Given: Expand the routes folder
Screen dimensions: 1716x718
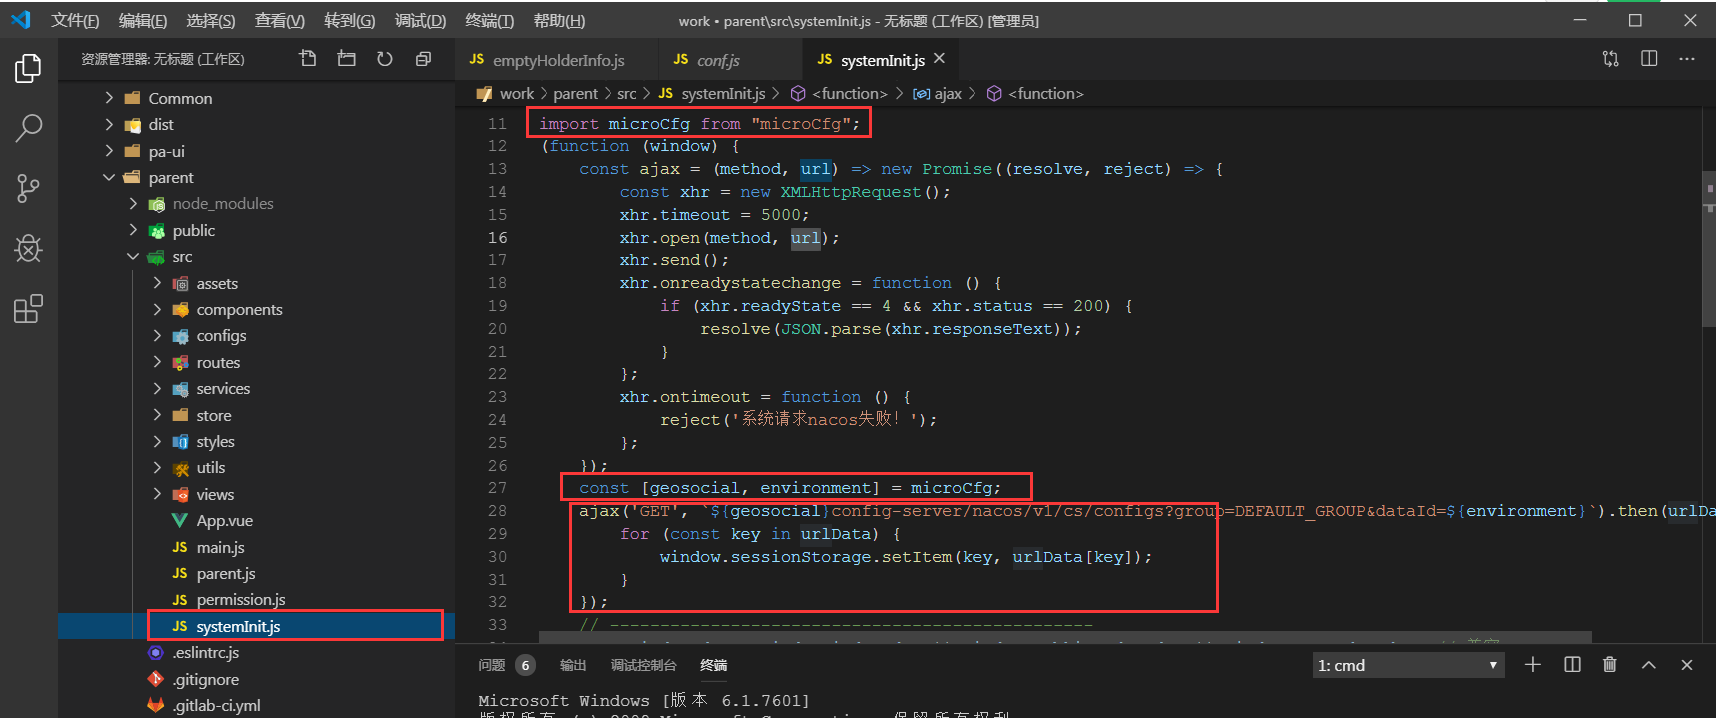Looking at the screenshot, I should pyautogui.click(x=157, y=362).
